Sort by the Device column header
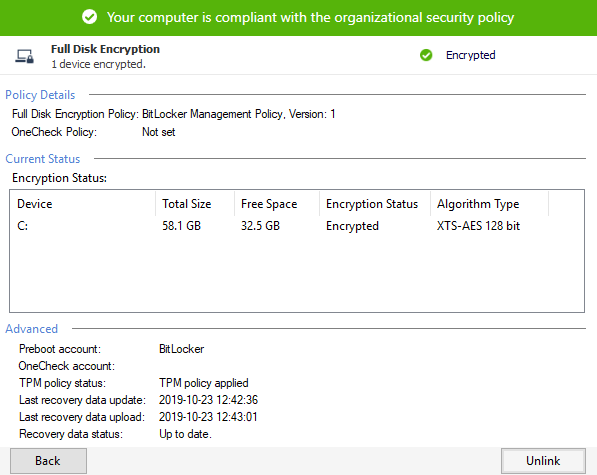This screenshot has width=597, height=475. tap(83, 204)
